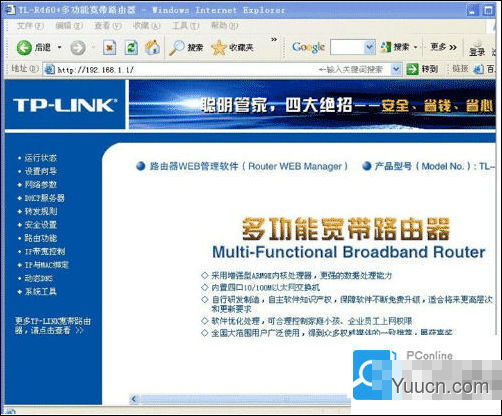Click the Home icon in toolbar
The width and height of the screenshot is (502, 416).
152,47
